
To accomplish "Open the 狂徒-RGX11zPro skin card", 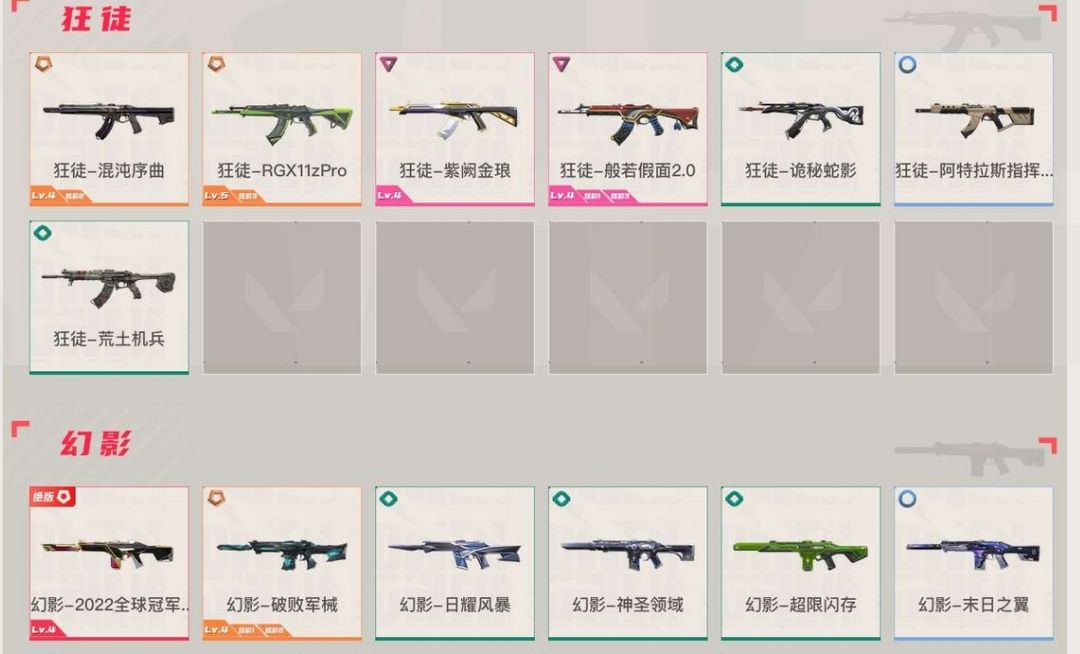I will click(282, 129).
